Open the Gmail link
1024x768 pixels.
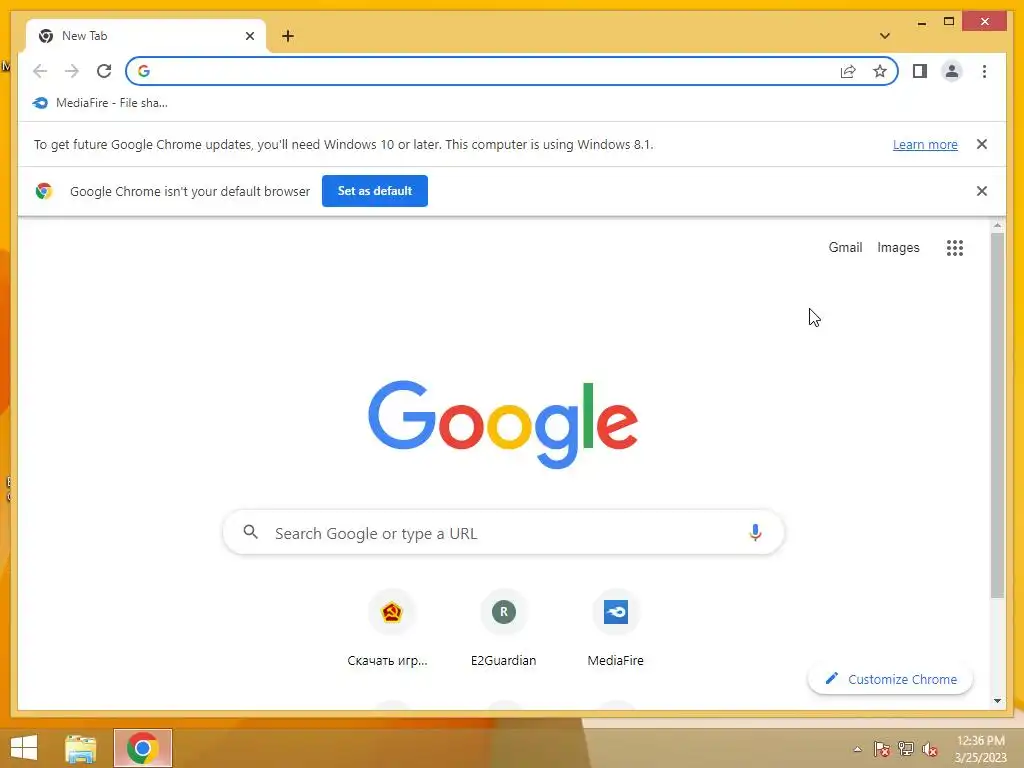pyautogui.click(x=845, y=248)
